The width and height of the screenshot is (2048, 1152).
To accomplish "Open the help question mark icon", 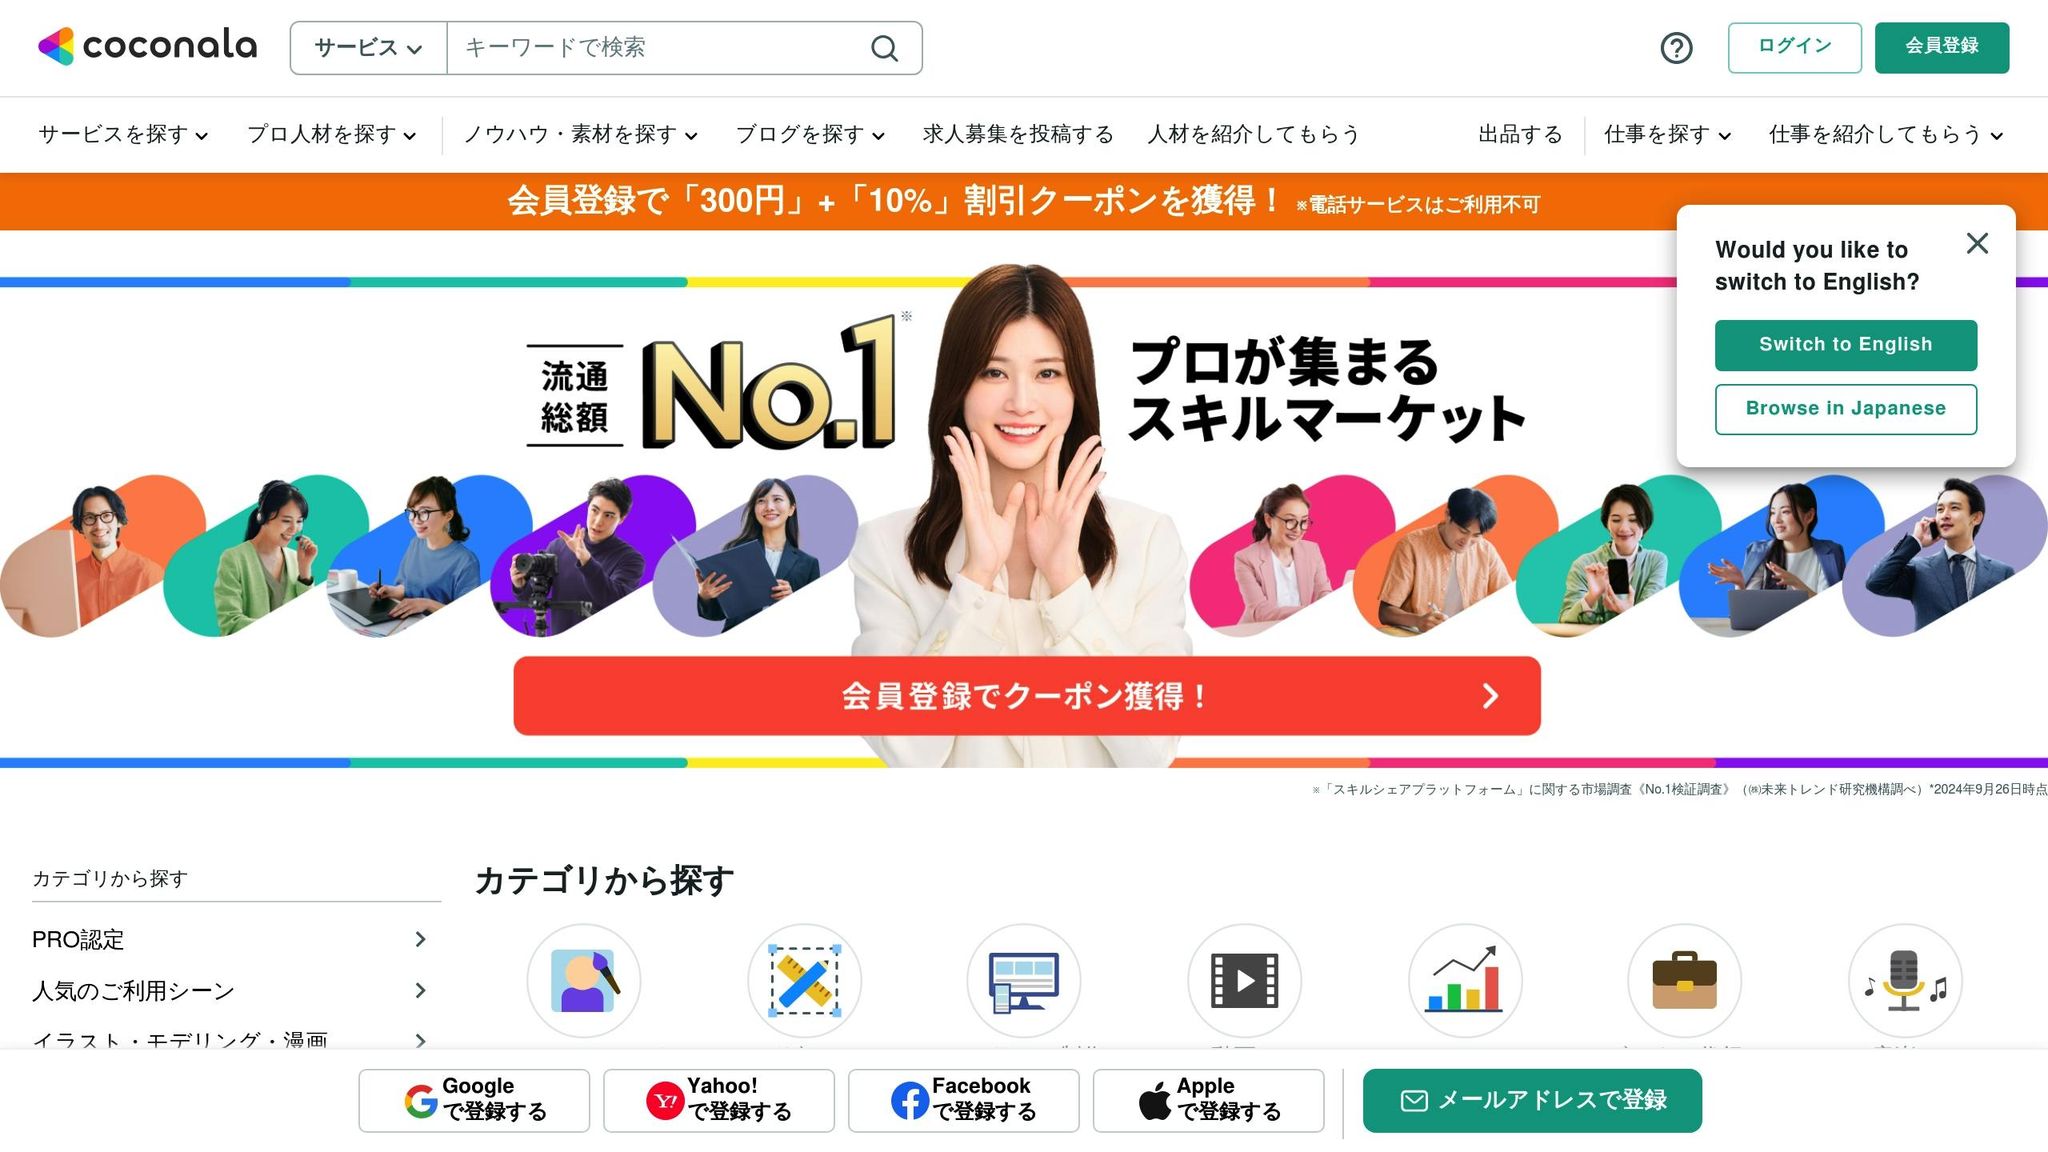I will [x=1676, y=48].
